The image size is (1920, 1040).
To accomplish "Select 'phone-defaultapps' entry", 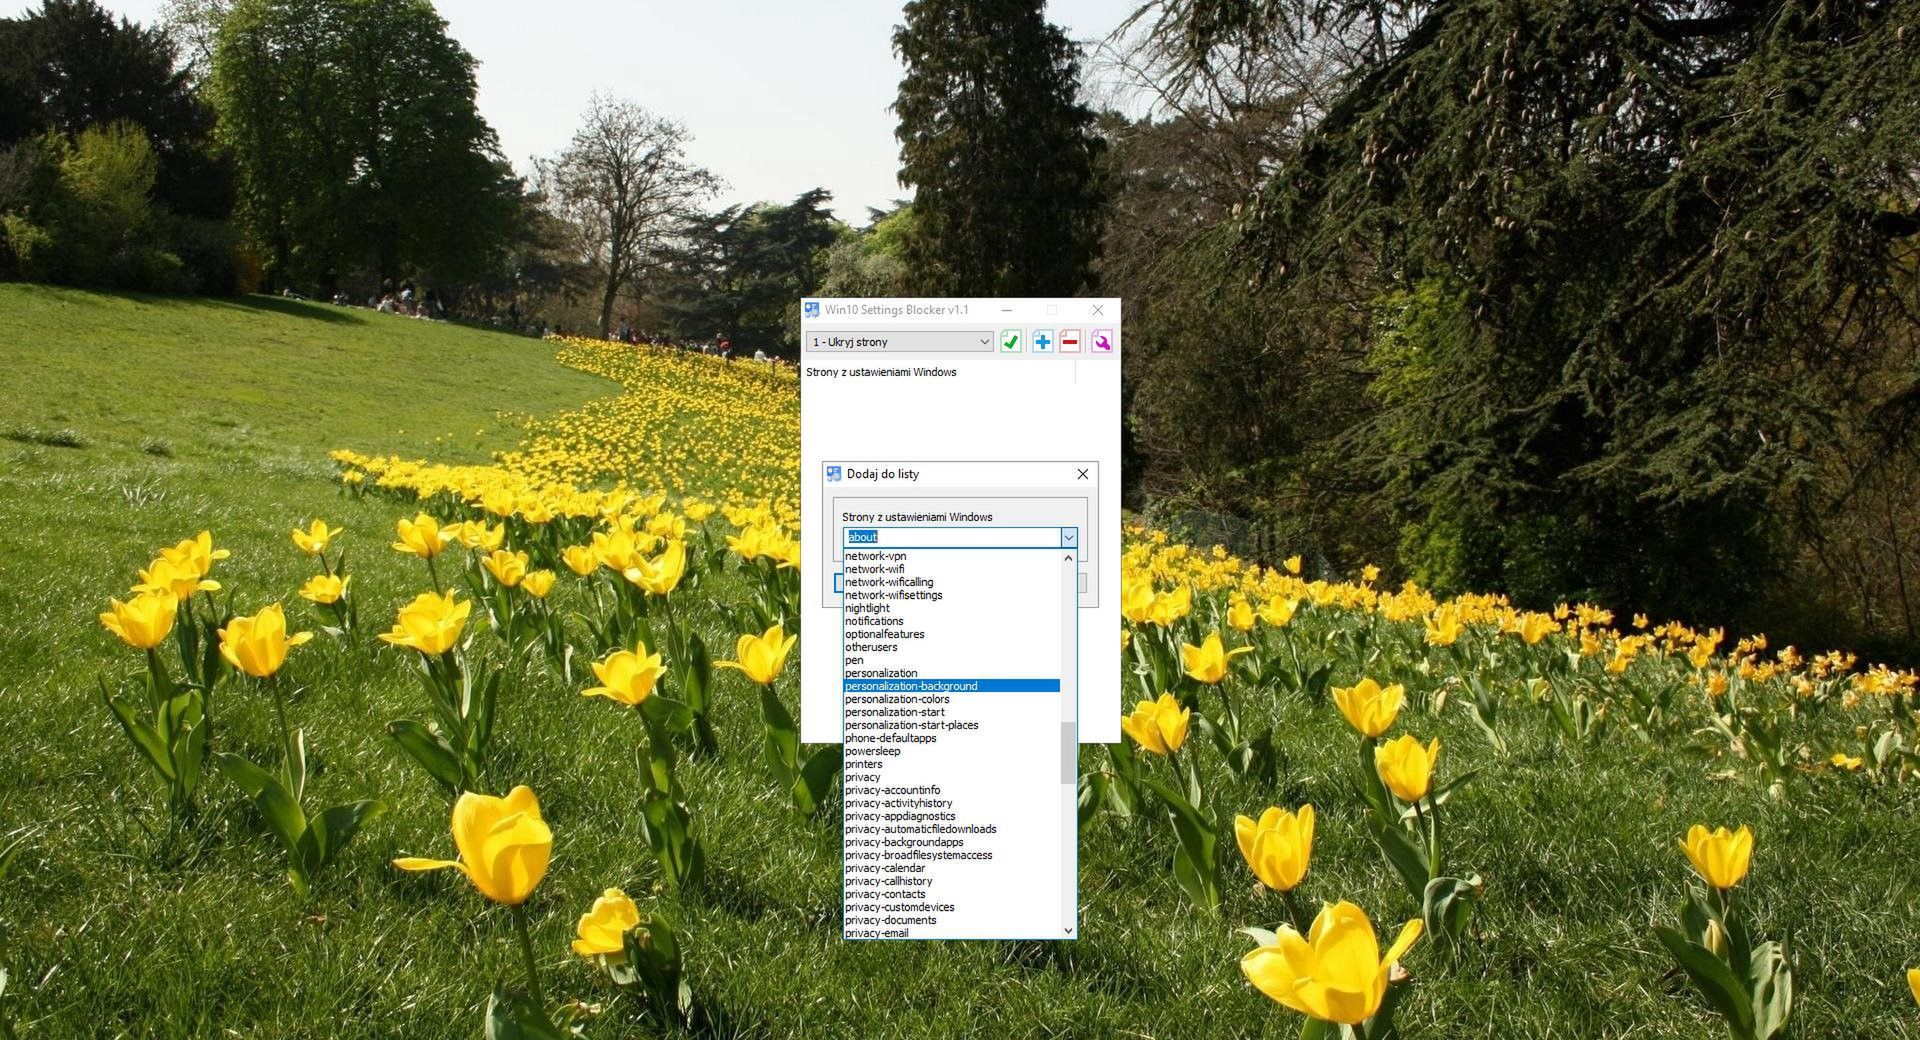I will pos(951,738).
